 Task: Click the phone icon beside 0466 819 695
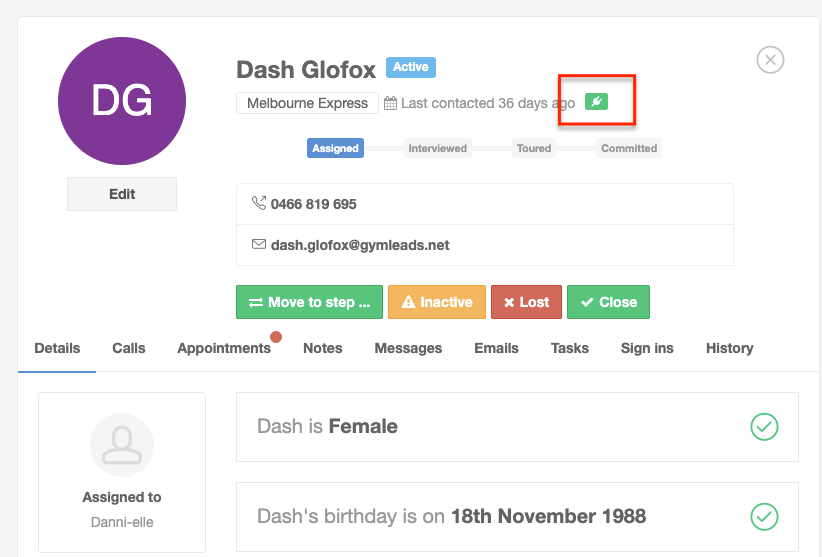pos(259,203)
